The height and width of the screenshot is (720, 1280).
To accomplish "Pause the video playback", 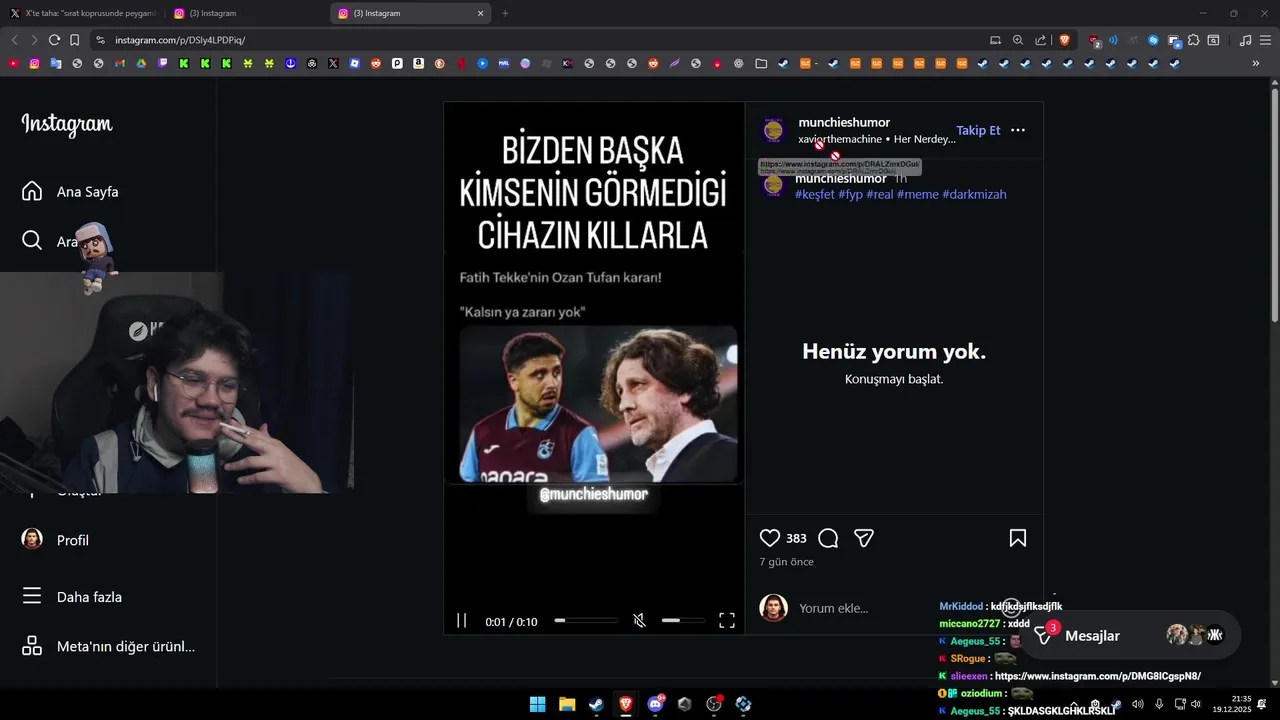I will point(461,621).
